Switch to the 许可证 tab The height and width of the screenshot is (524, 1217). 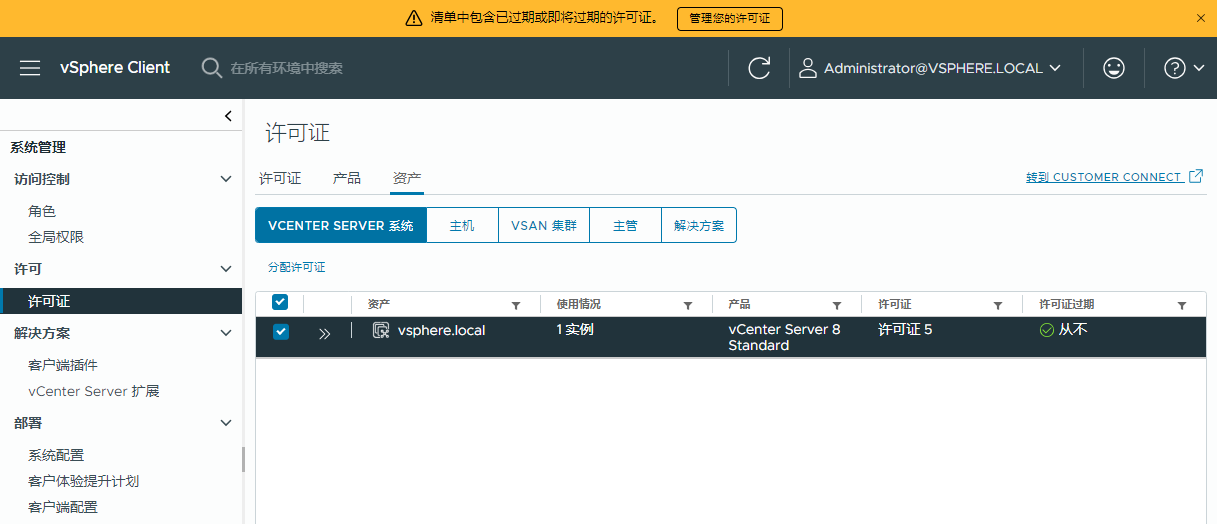pyautogui.click(x=280, y=177)
